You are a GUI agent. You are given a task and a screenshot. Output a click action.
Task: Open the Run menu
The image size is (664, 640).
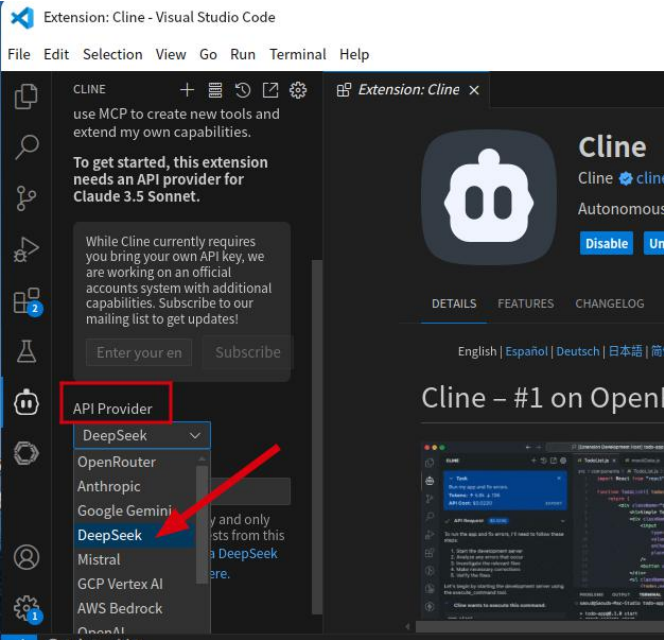pos(243,54)
